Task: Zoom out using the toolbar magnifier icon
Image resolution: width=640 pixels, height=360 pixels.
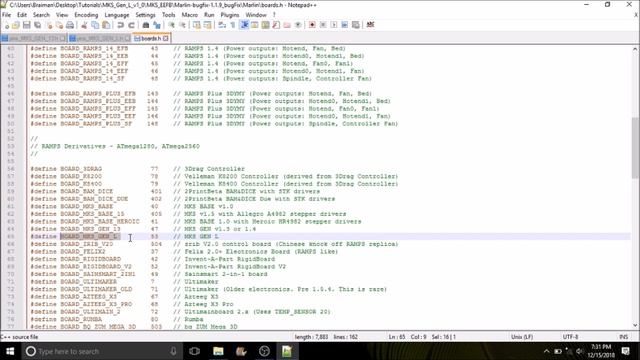Action: (182, 25)
